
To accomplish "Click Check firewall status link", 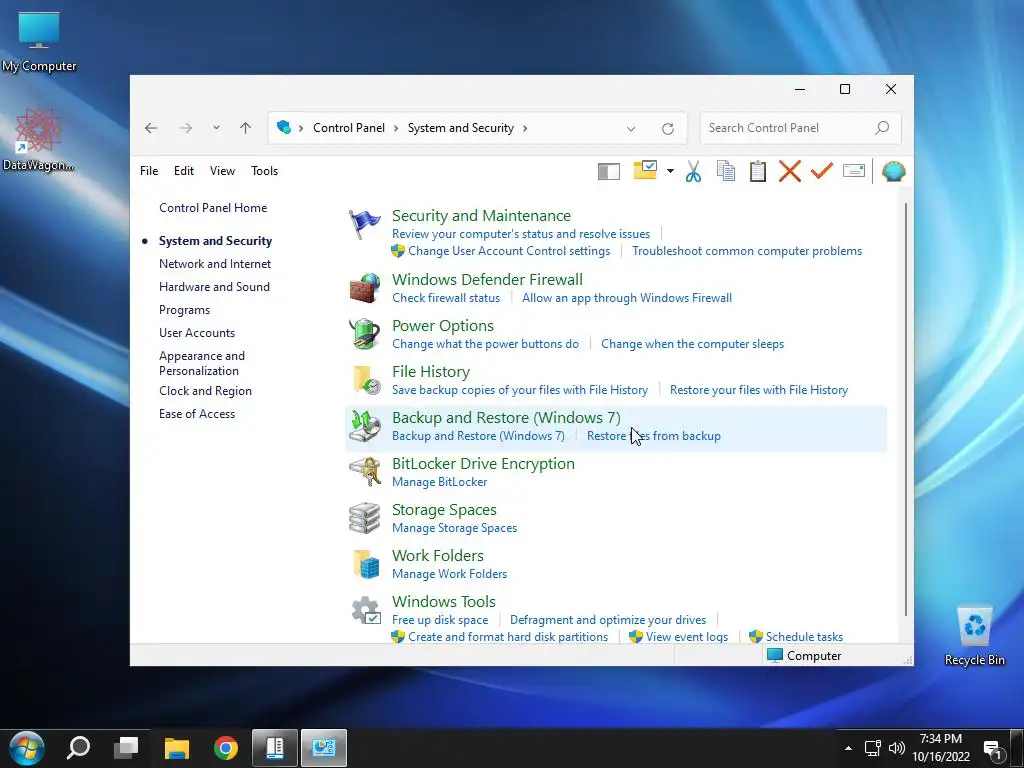I will tap(446, 298).
